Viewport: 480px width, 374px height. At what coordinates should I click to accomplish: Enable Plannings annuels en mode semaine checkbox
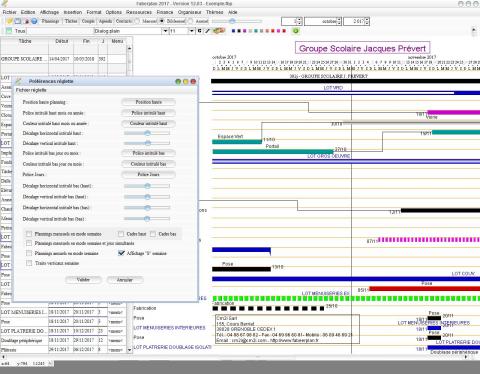coord(29,253)
